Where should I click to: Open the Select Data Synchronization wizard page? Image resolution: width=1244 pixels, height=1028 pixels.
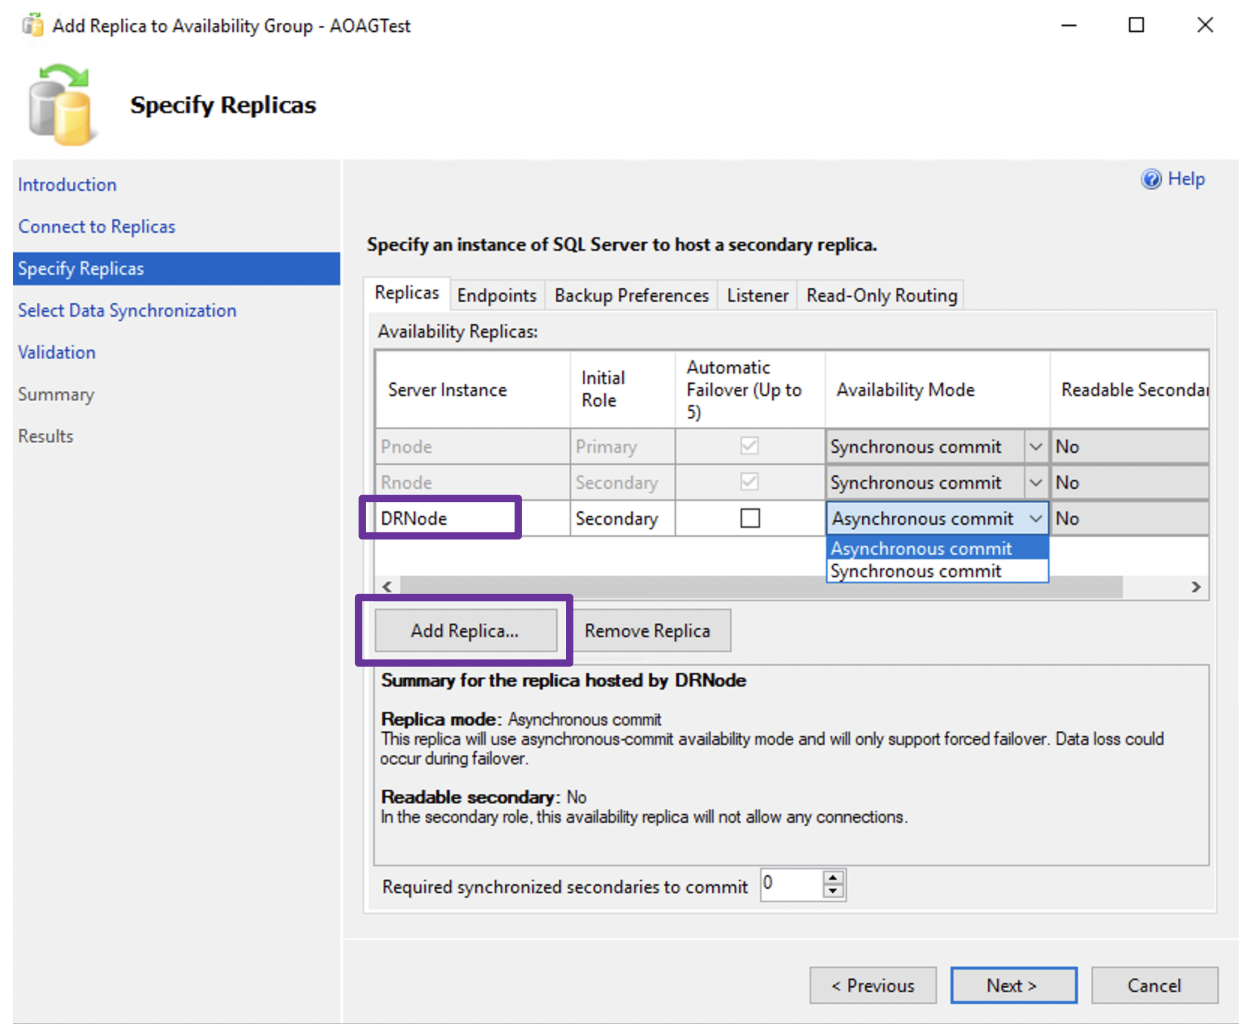127,310
